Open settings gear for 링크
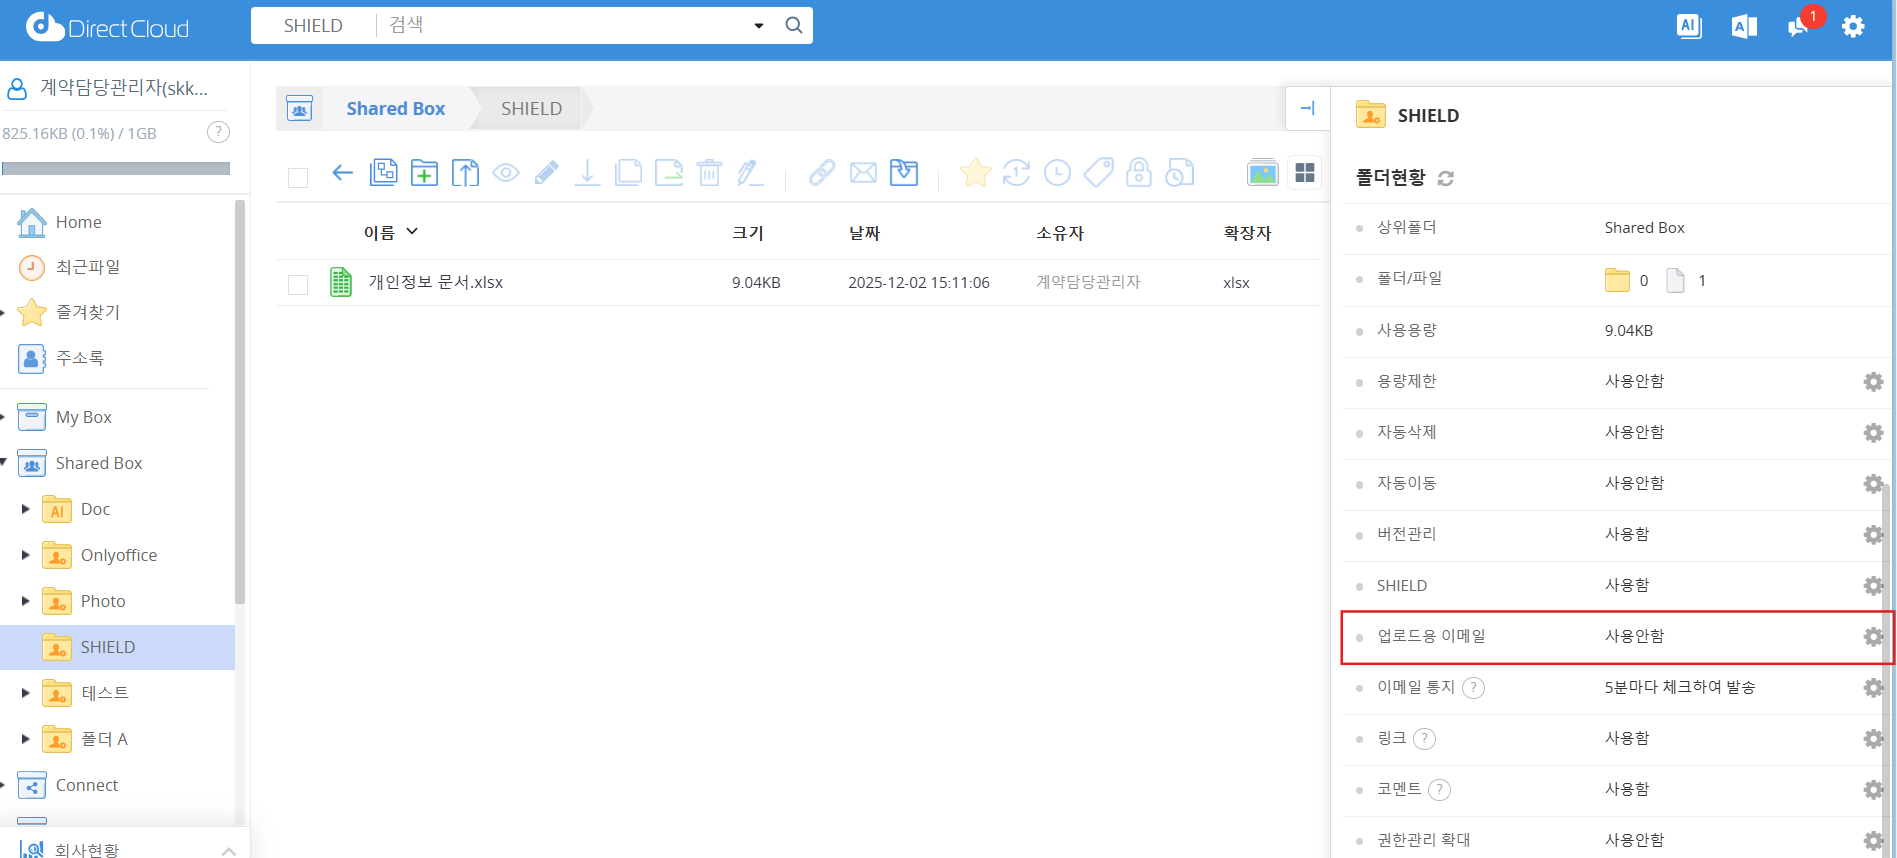This screenshot has height=858, width=1897. pyautogui.click(x=1873, y=739)
